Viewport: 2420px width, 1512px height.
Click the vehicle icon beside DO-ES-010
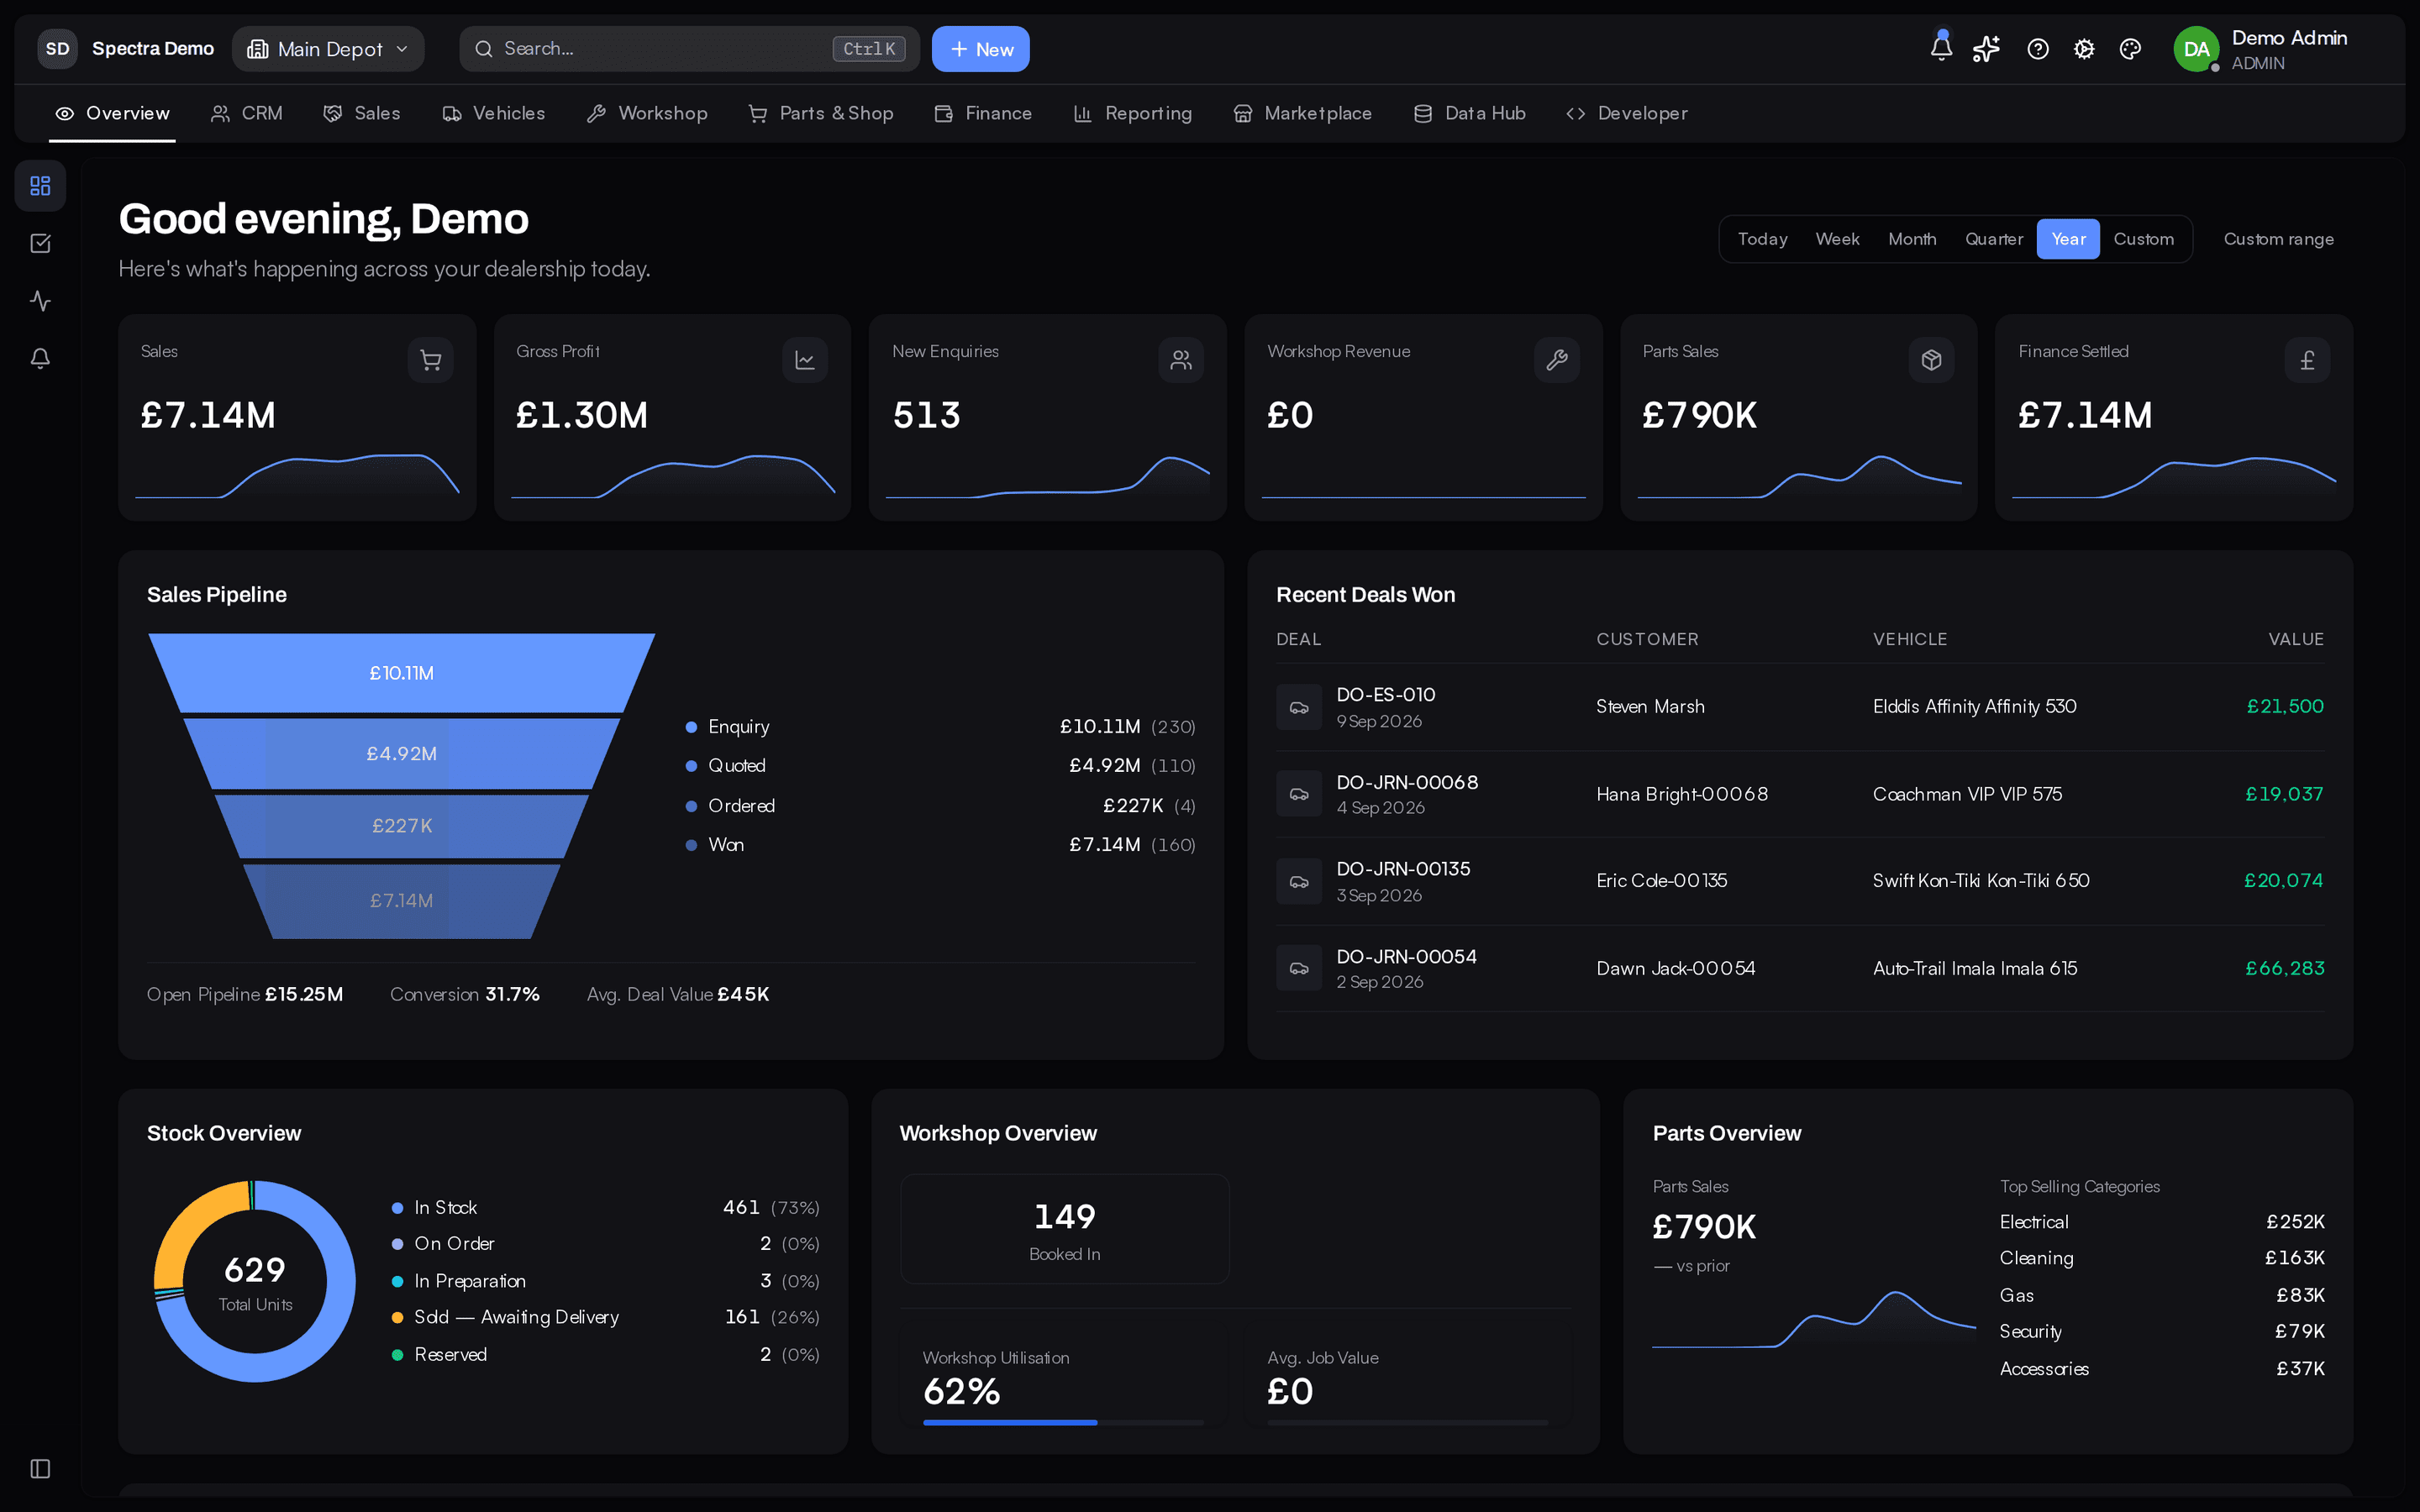(1299, 707)
